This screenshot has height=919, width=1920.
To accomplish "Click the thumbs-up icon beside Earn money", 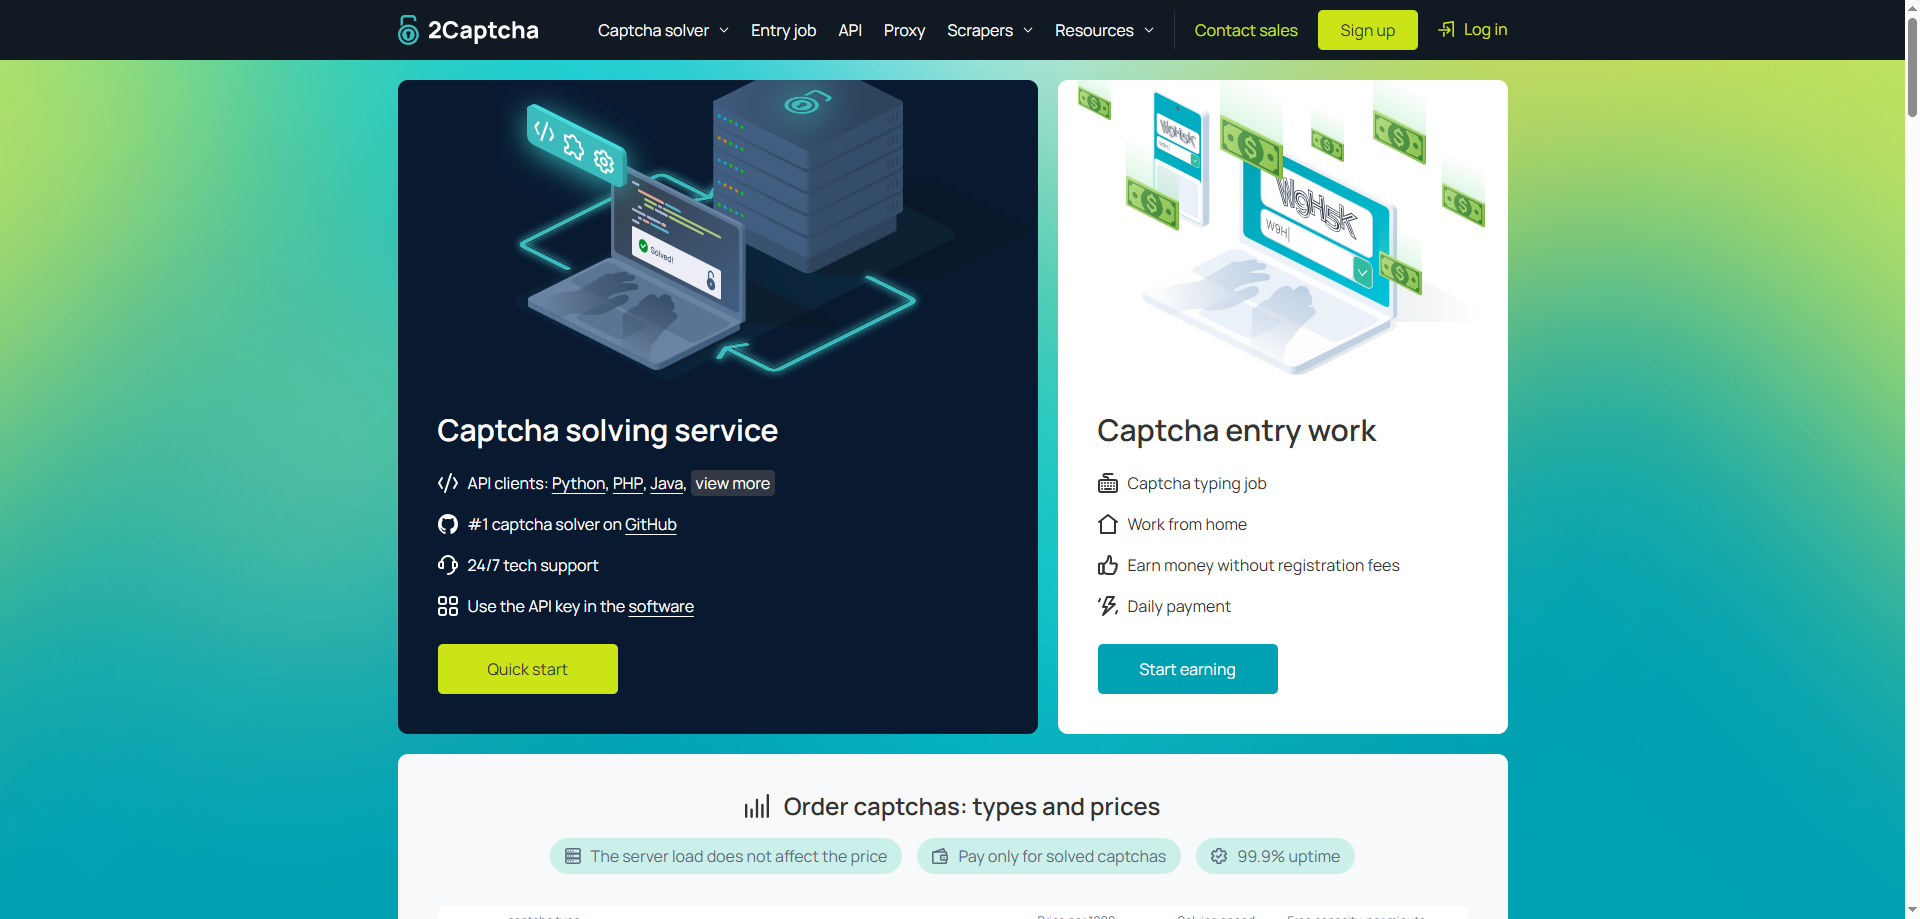I will [1108, 565].
